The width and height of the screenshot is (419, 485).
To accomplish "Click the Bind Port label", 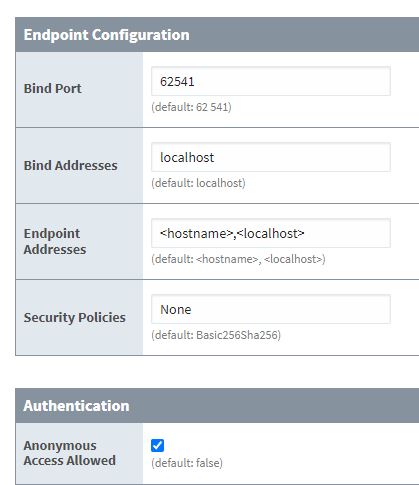I will click(x=52, y=89).
